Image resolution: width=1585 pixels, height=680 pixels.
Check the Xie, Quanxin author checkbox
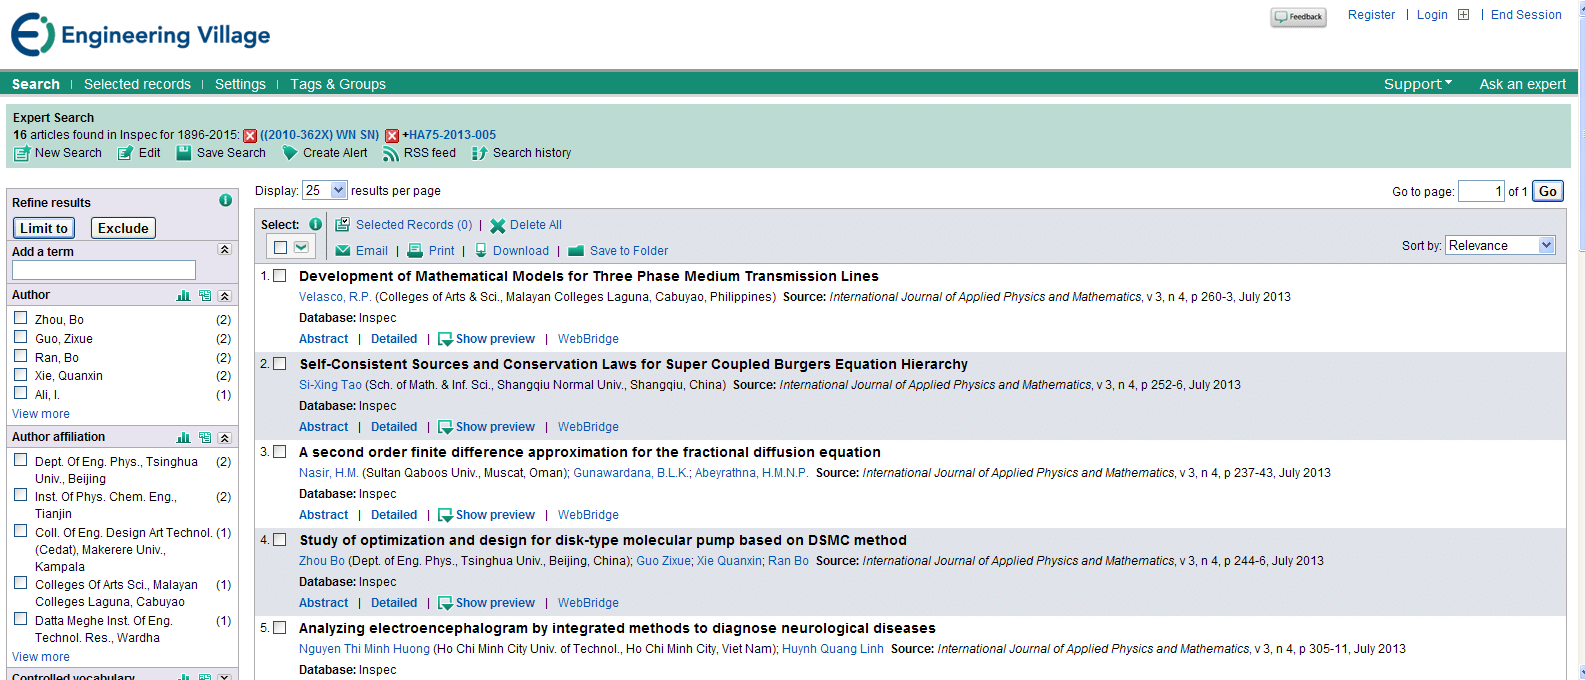click(20, 374)
